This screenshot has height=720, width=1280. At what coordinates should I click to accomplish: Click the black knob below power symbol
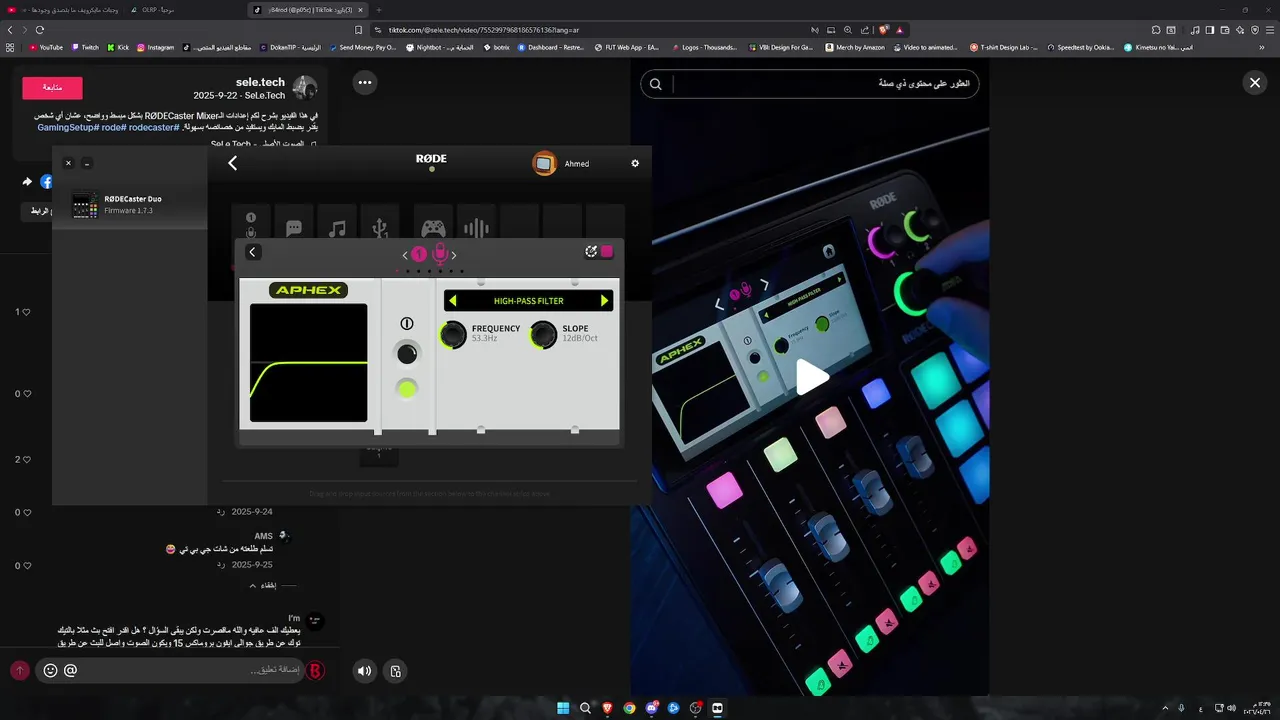coord(406,353)
